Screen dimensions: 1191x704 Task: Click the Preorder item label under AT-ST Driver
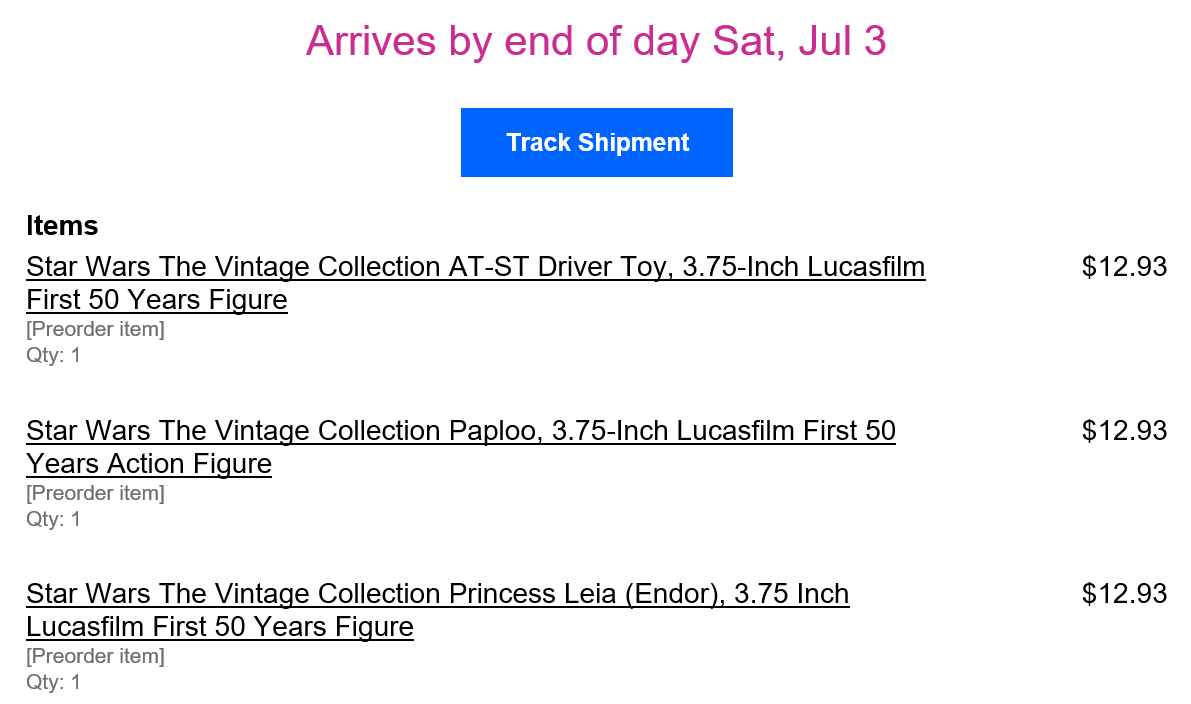[x=95, y=329]
